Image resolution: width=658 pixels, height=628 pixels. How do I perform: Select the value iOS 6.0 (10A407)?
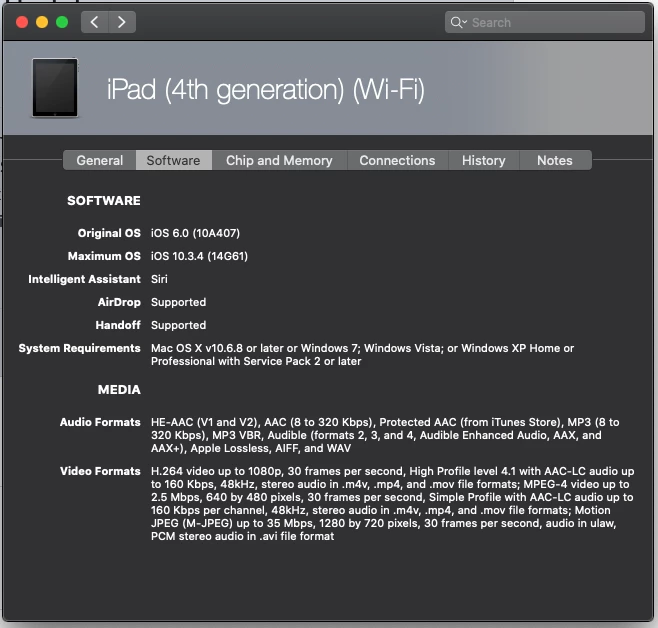[195, 233]
